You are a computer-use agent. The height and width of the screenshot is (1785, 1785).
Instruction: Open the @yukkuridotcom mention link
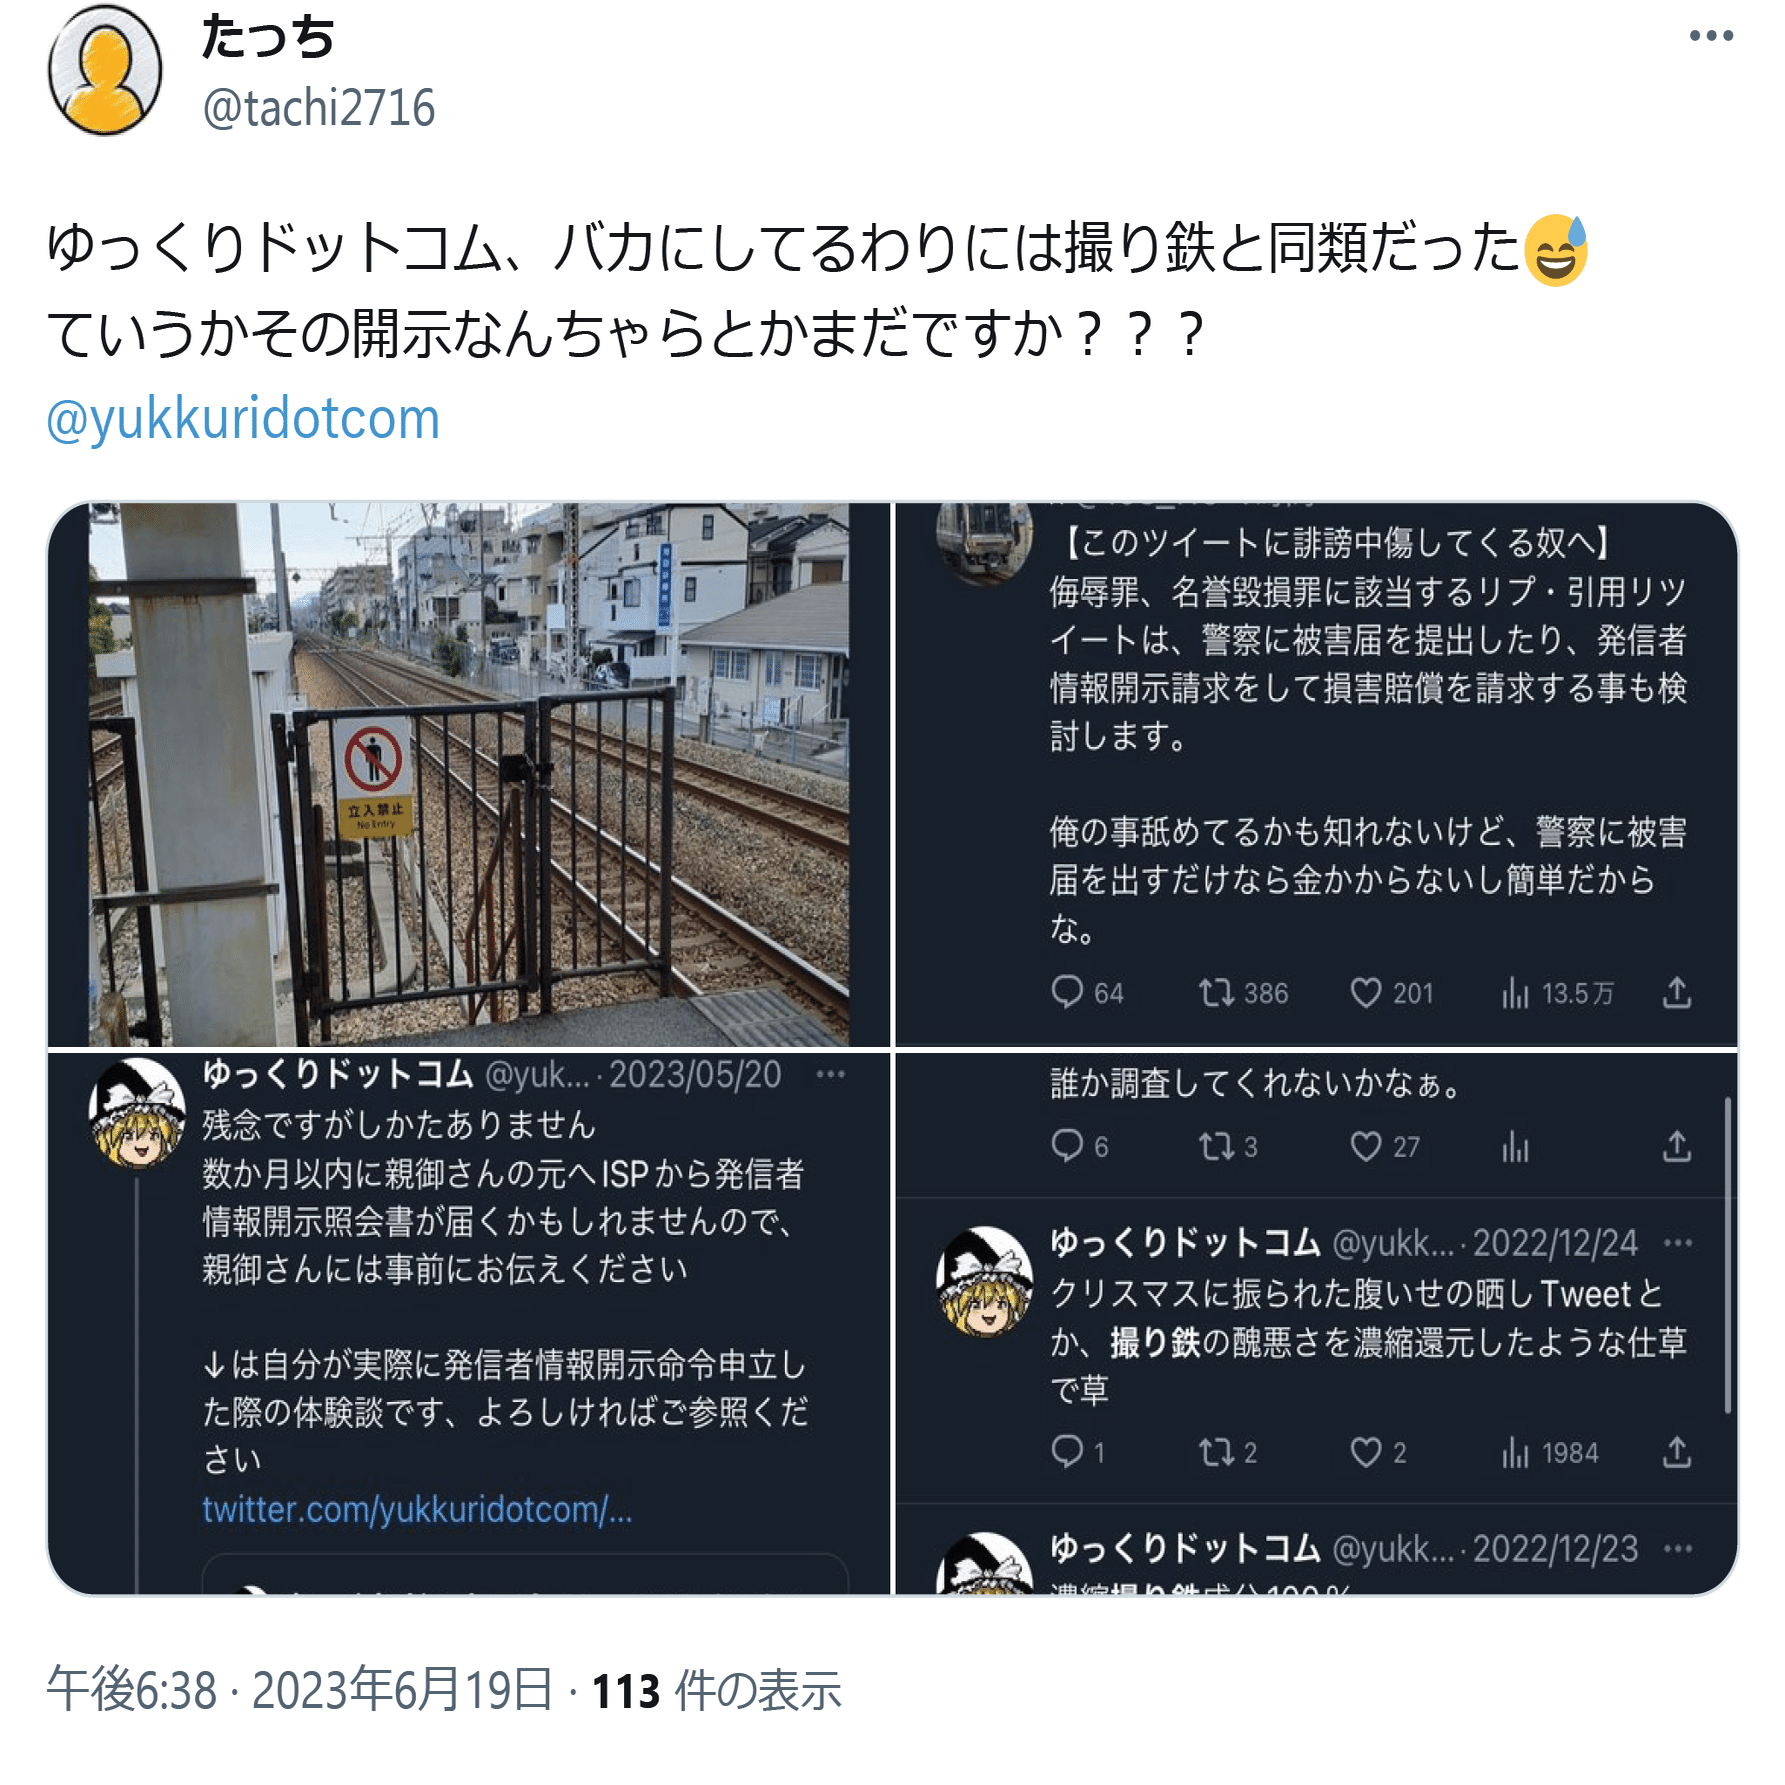(243, 418)
